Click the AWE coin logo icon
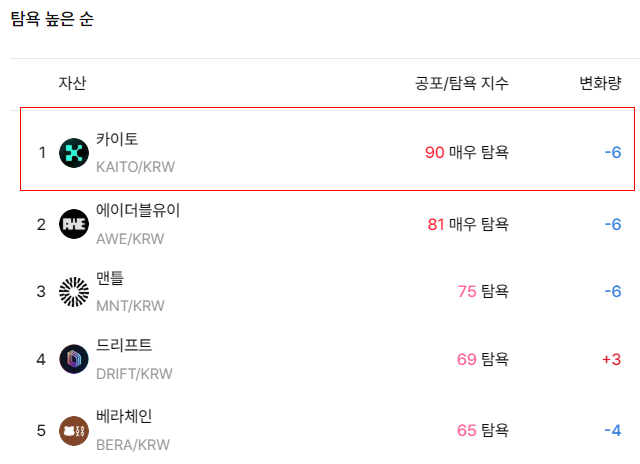Viewport: 640px width, 464px height. tap(74, 224)
